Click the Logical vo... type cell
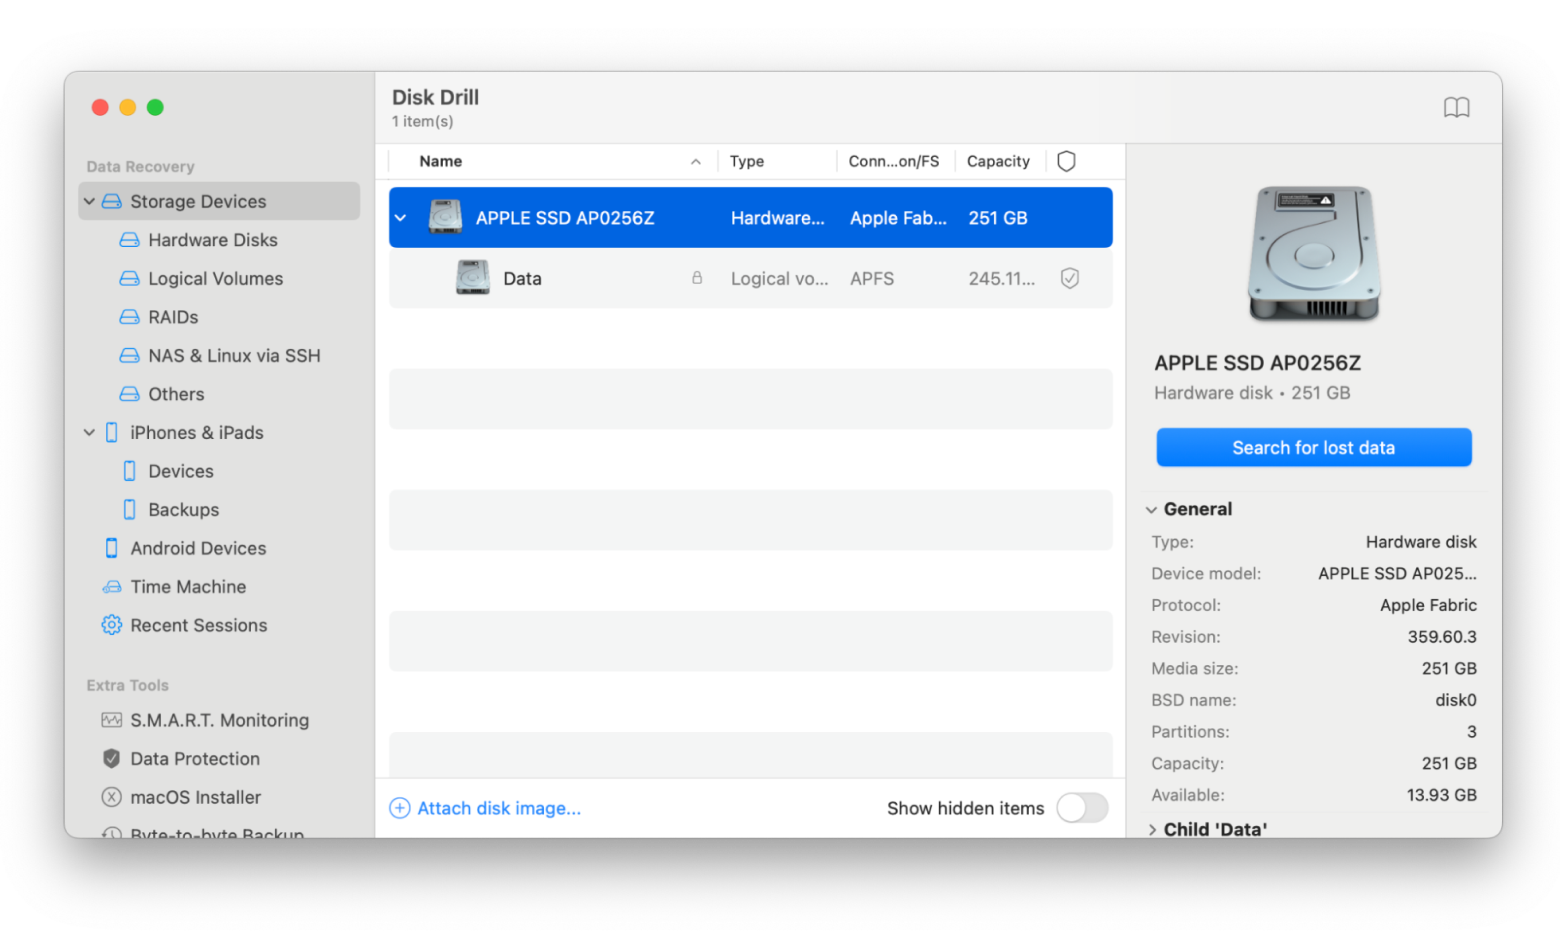This screenshot has width=1560, height=940. click(779, 279)
